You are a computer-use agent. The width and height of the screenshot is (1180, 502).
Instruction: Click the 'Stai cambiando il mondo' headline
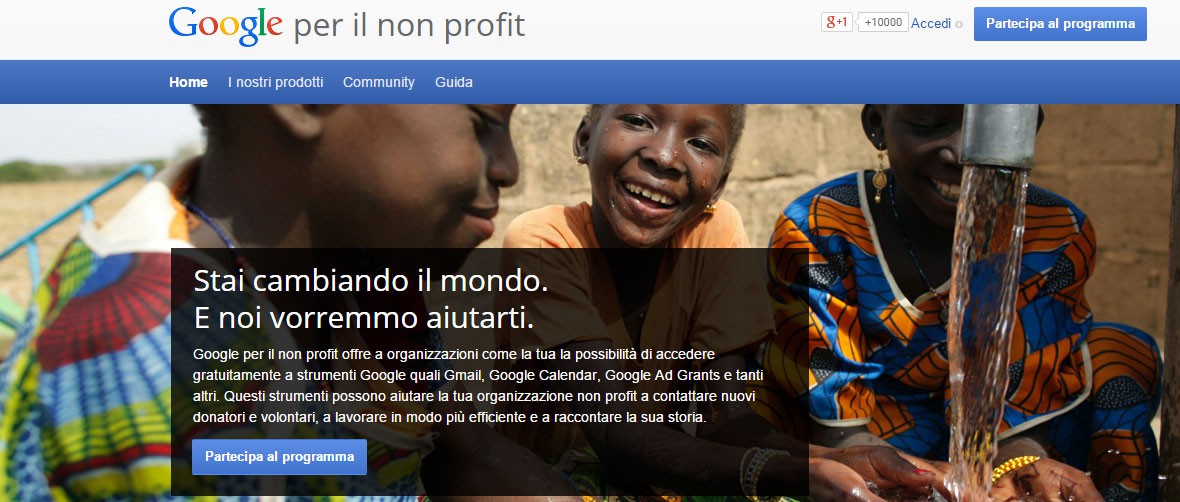coord(371,281)
